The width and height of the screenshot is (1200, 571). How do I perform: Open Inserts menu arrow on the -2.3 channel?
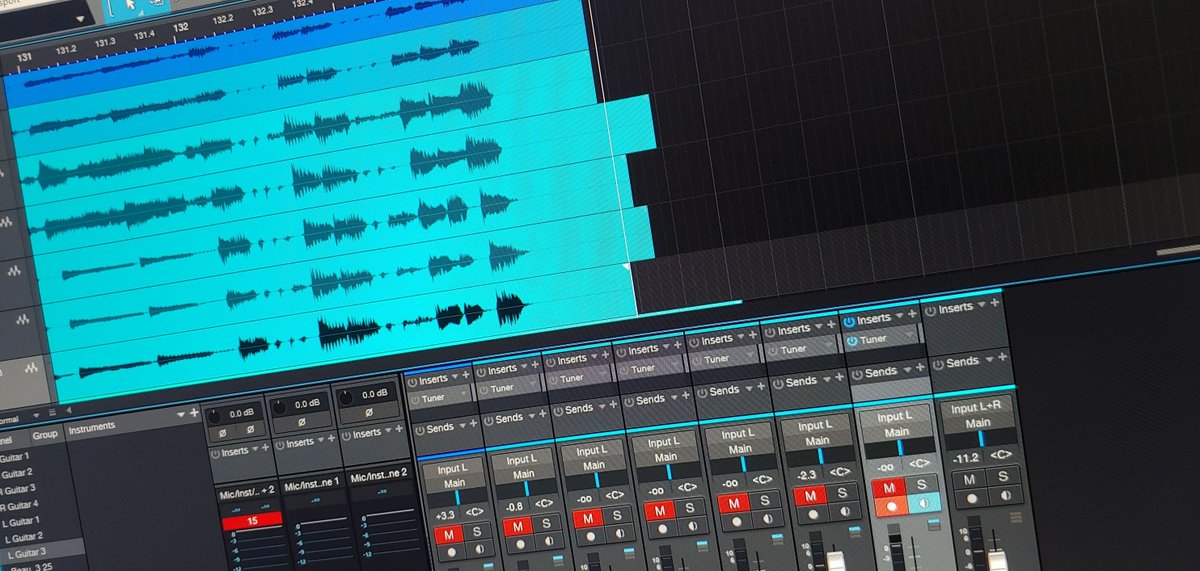point(817,327)
